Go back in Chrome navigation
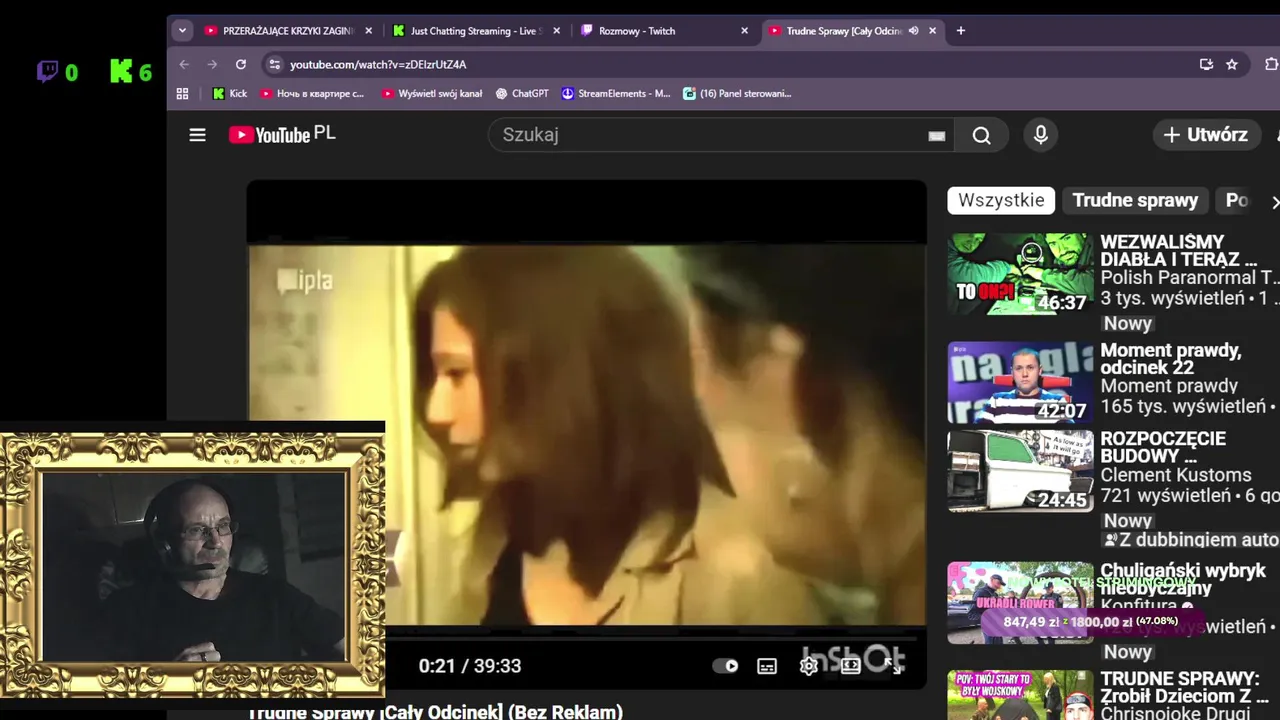Viewport: 1280px width, 720px height. 184,64
